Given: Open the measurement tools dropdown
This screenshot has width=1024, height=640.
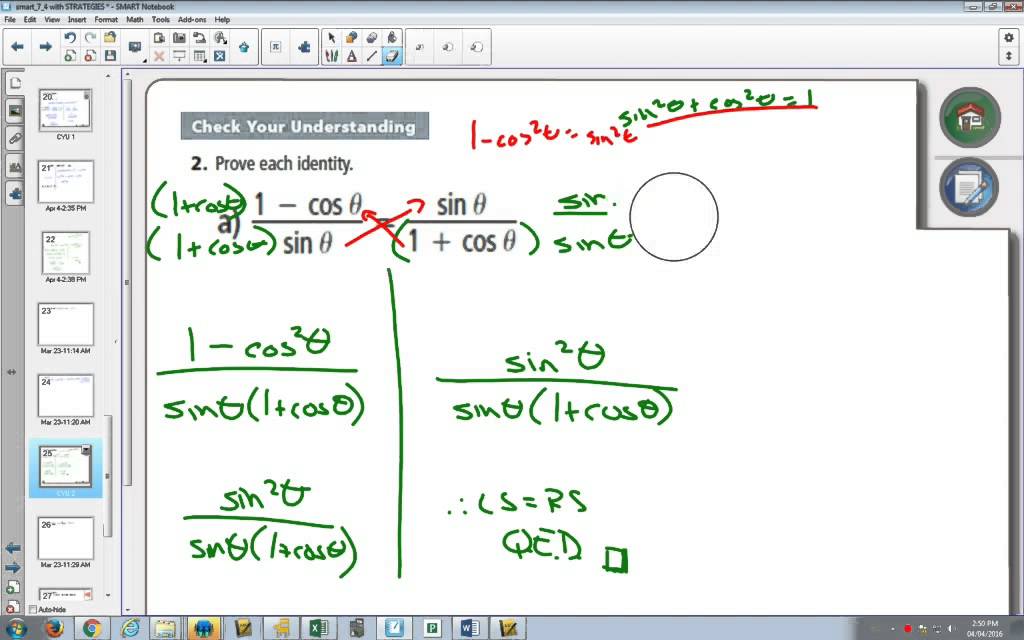Looking at the screenshot, I should (220, 38).
